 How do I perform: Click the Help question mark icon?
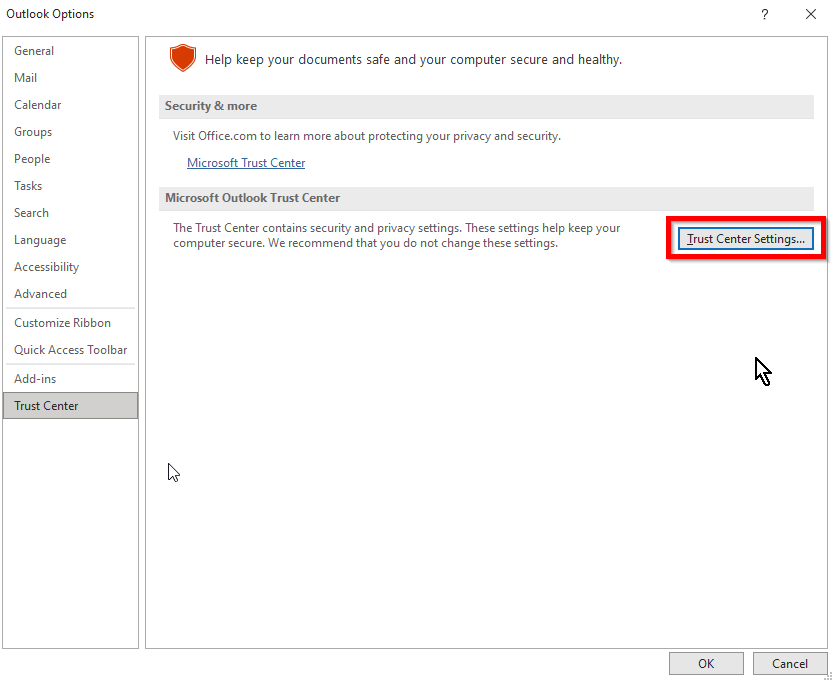(765, 14)
